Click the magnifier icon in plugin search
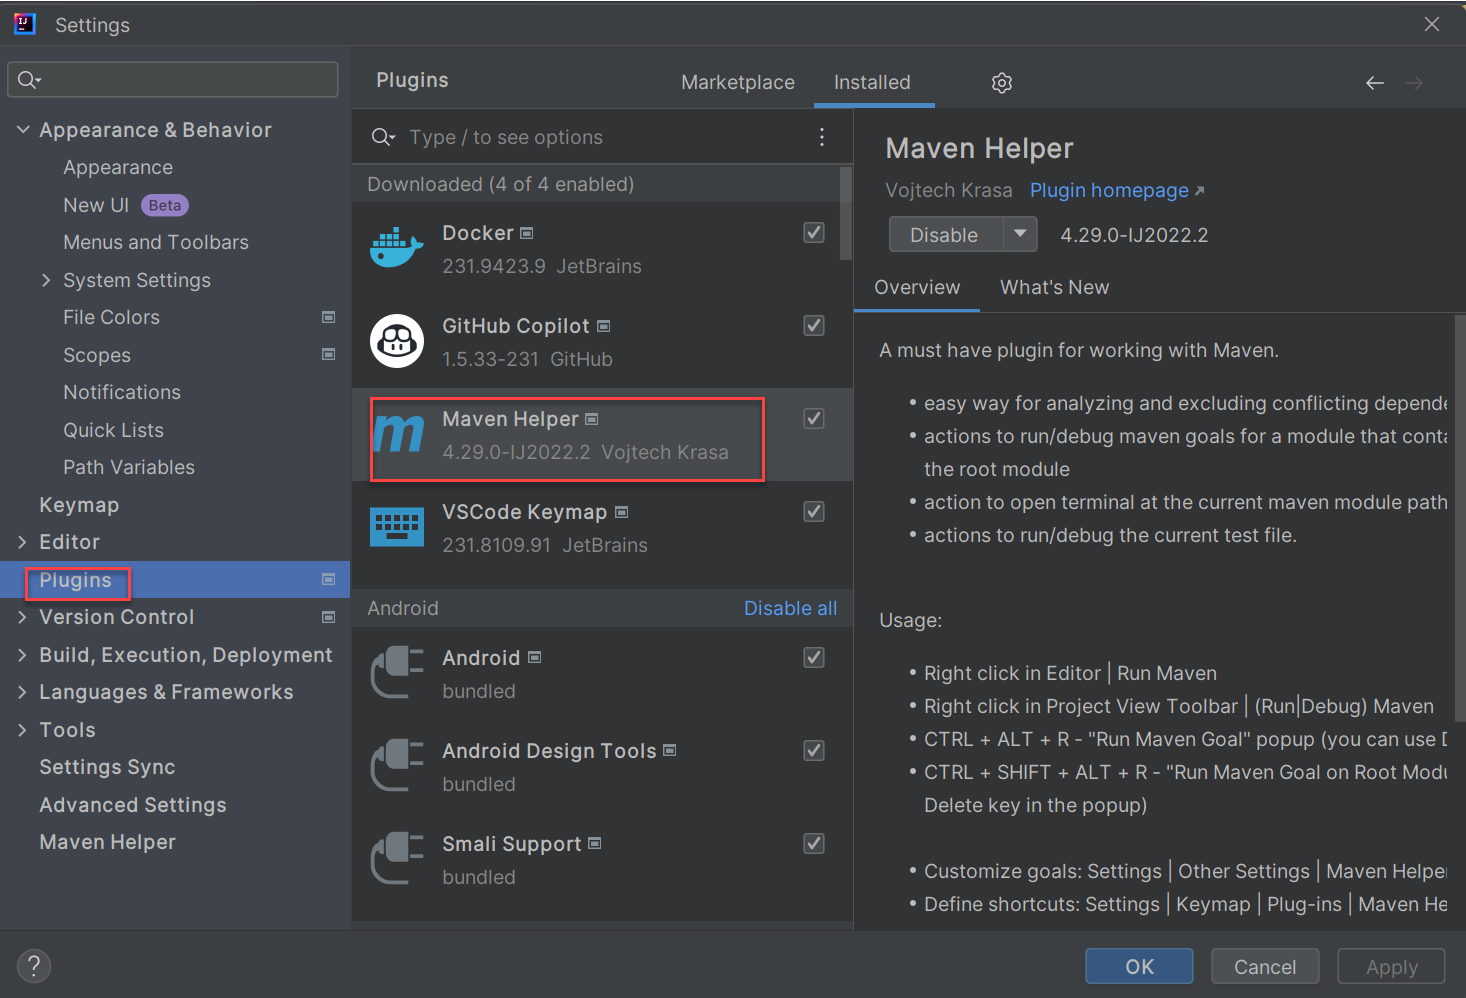 (x=382, y=137)
